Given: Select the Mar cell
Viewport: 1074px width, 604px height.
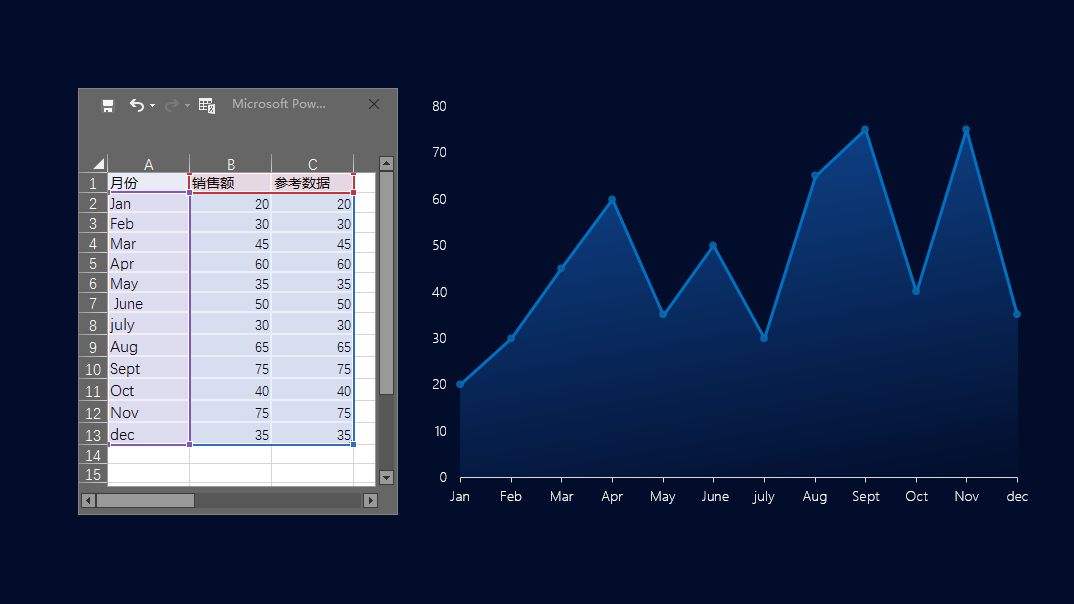Looking at the screenshot, I should tap(149, 243).
